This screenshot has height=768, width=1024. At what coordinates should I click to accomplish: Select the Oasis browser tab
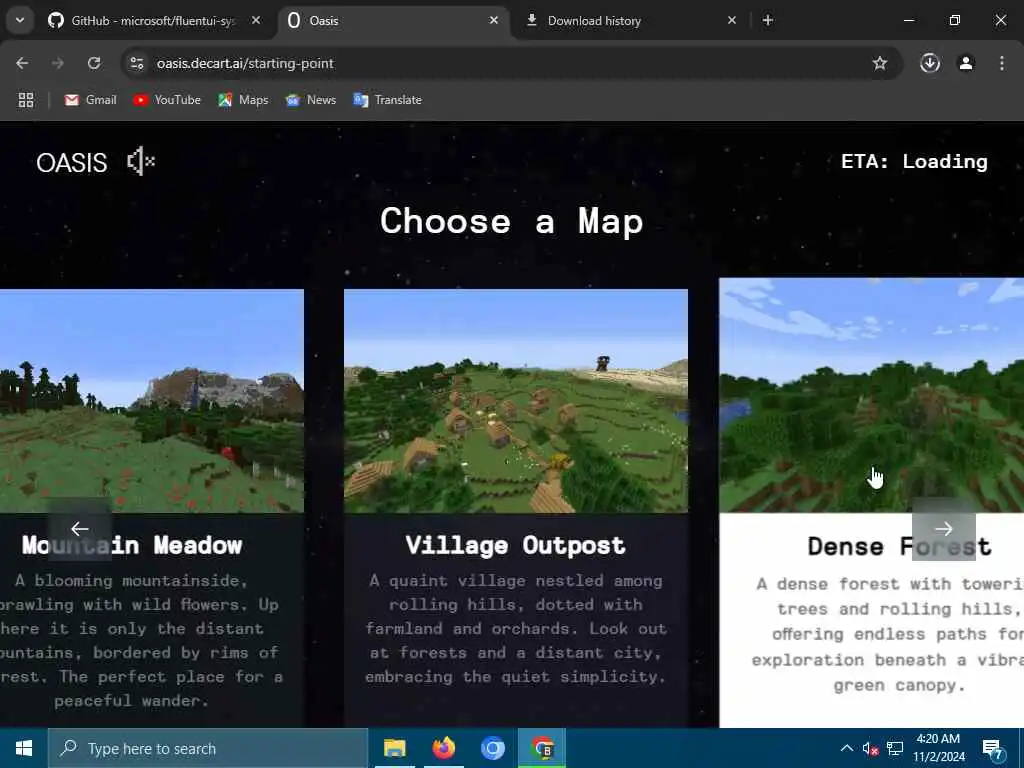394,21
